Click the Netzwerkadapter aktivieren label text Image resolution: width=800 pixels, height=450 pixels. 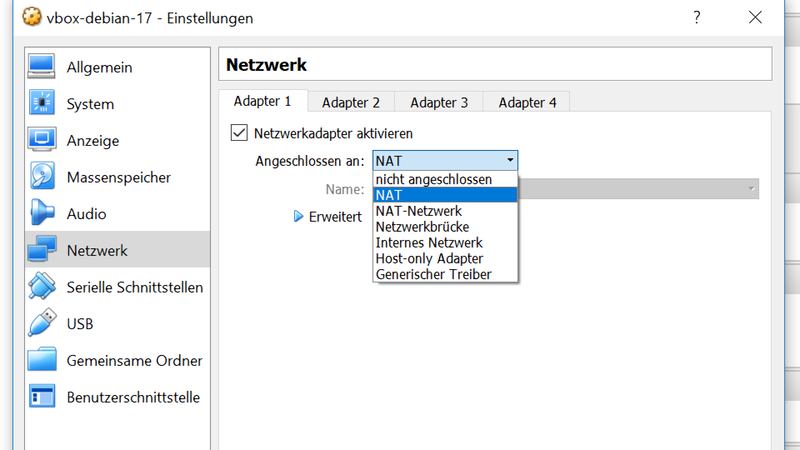[x=333, y=134]
